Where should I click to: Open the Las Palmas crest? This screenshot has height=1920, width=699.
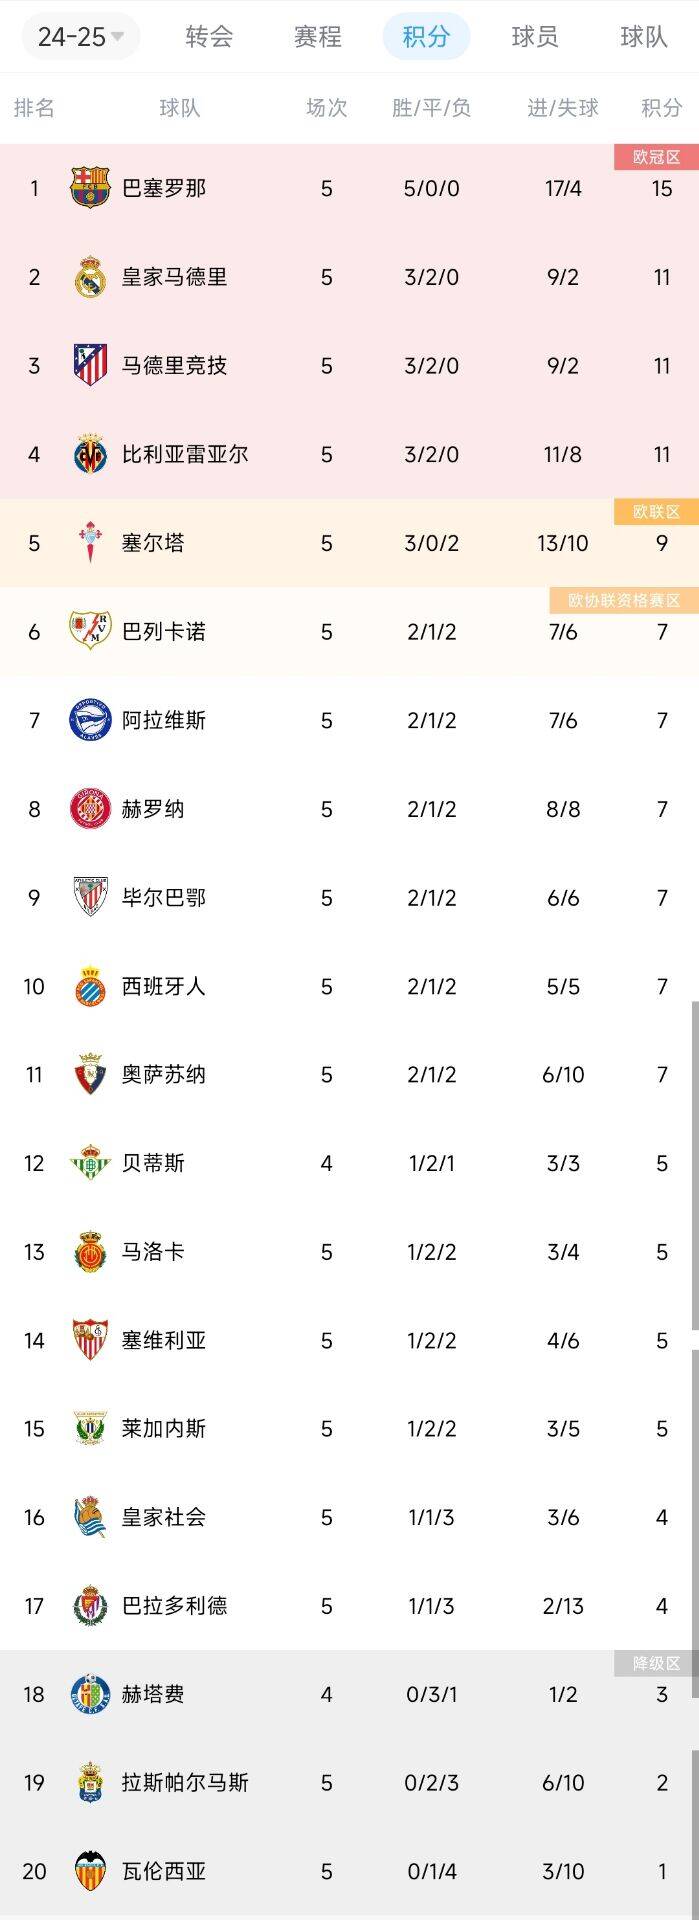90,1782
